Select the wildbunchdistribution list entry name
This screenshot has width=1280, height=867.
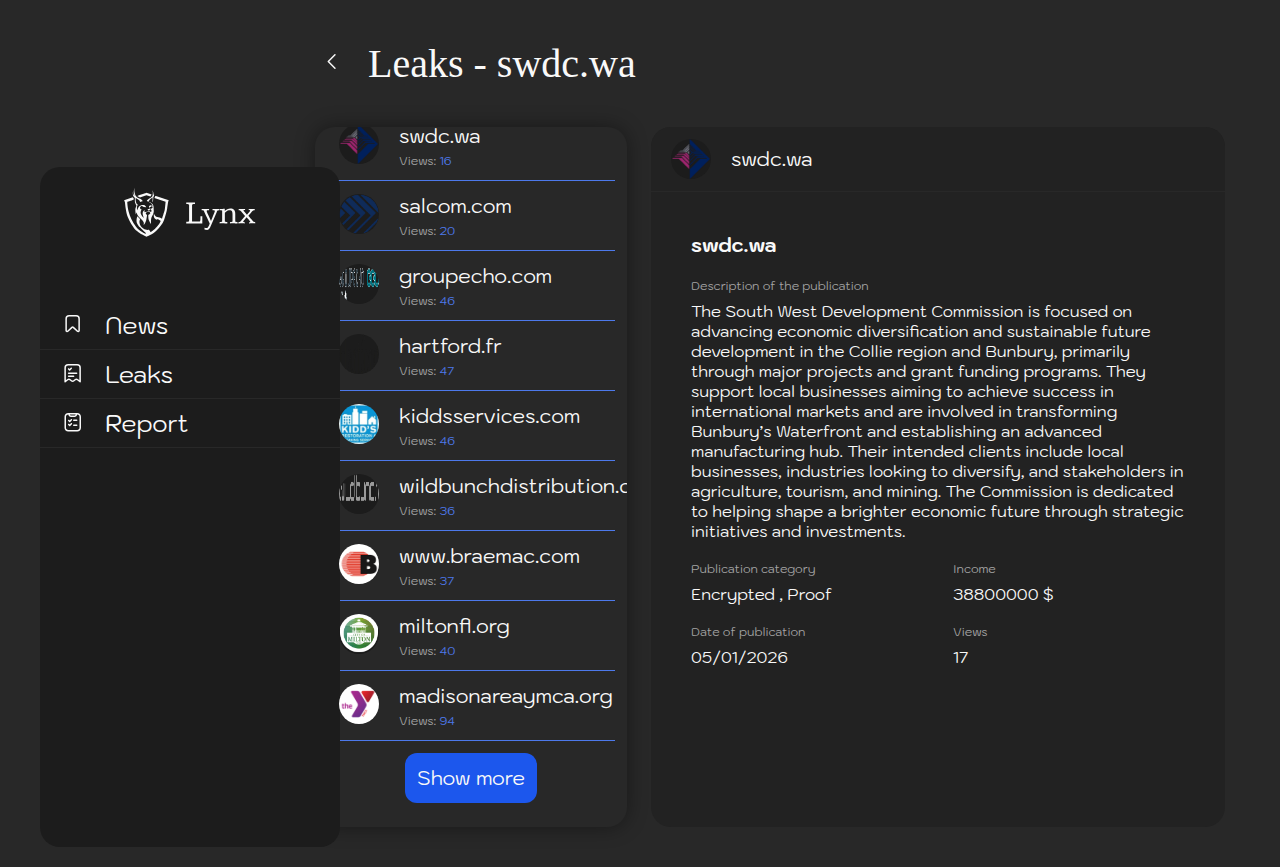[512, 487]
